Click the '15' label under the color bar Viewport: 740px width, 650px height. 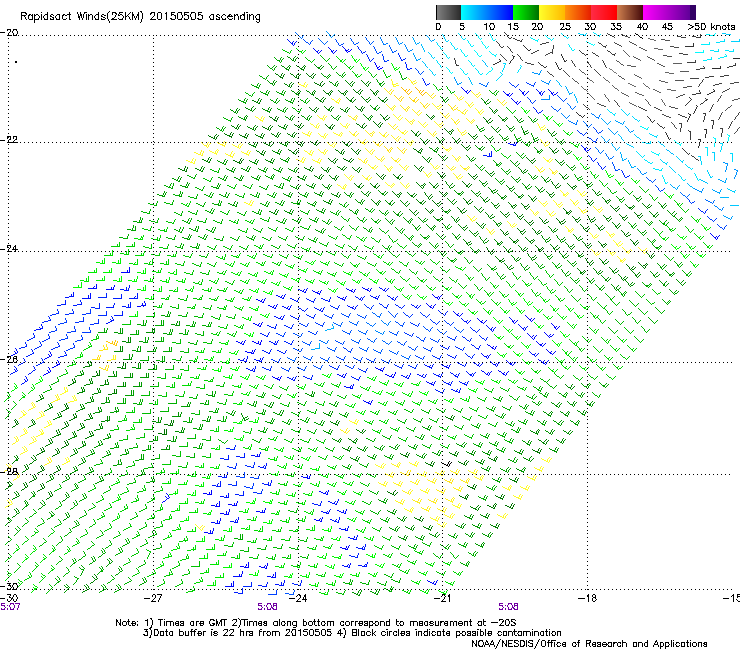[513, 27]
